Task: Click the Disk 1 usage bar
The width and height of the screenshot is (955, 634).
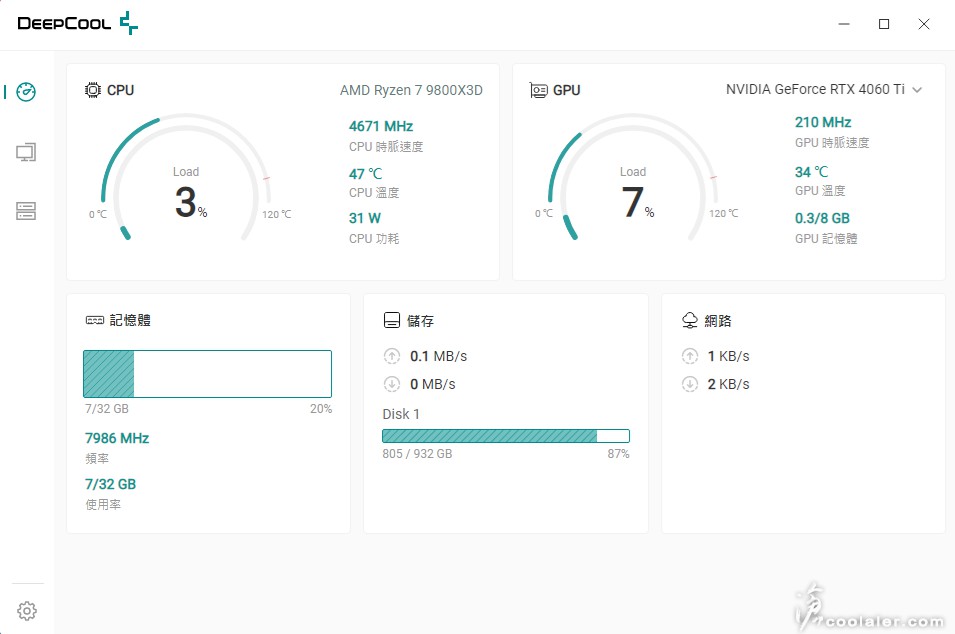Action: click(x=506, y=435)
